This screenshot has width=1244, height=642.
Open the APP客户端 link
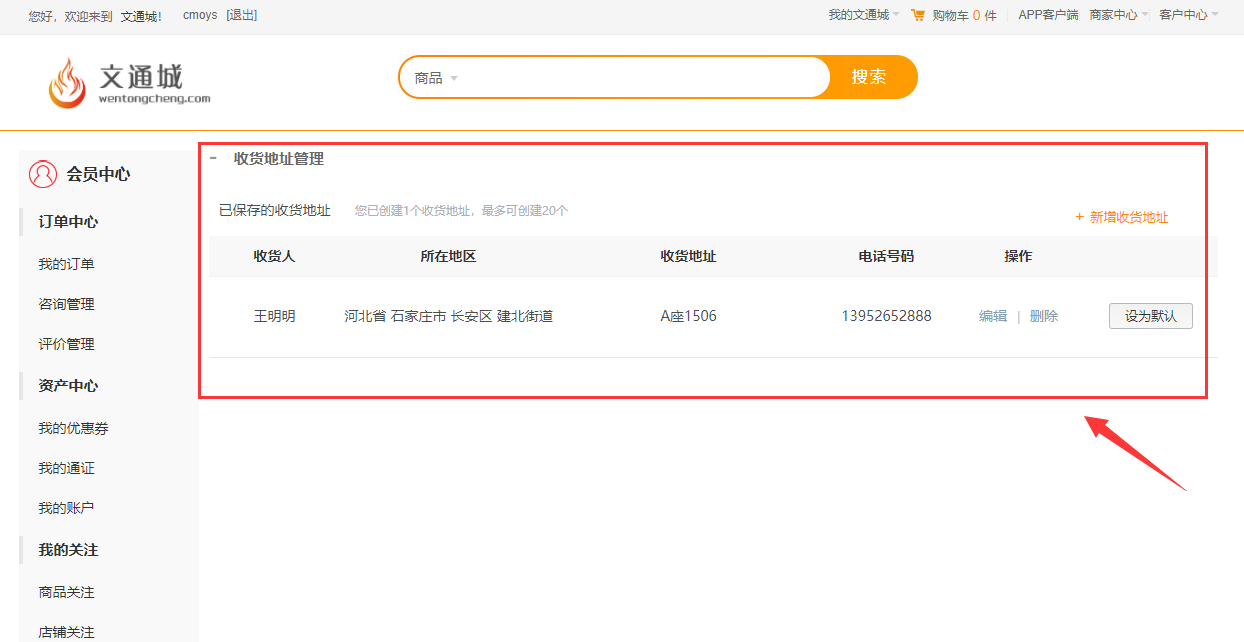(1048, 15)
